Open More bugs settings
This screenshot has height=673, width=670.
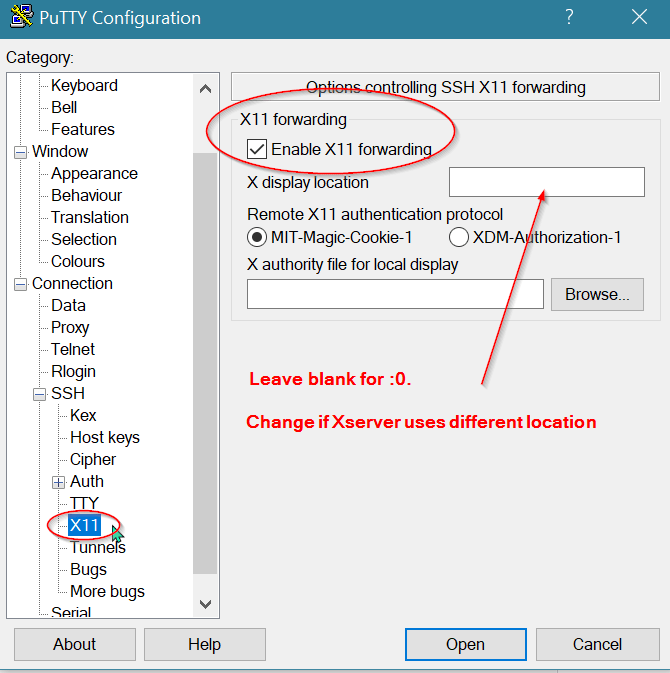107,591
